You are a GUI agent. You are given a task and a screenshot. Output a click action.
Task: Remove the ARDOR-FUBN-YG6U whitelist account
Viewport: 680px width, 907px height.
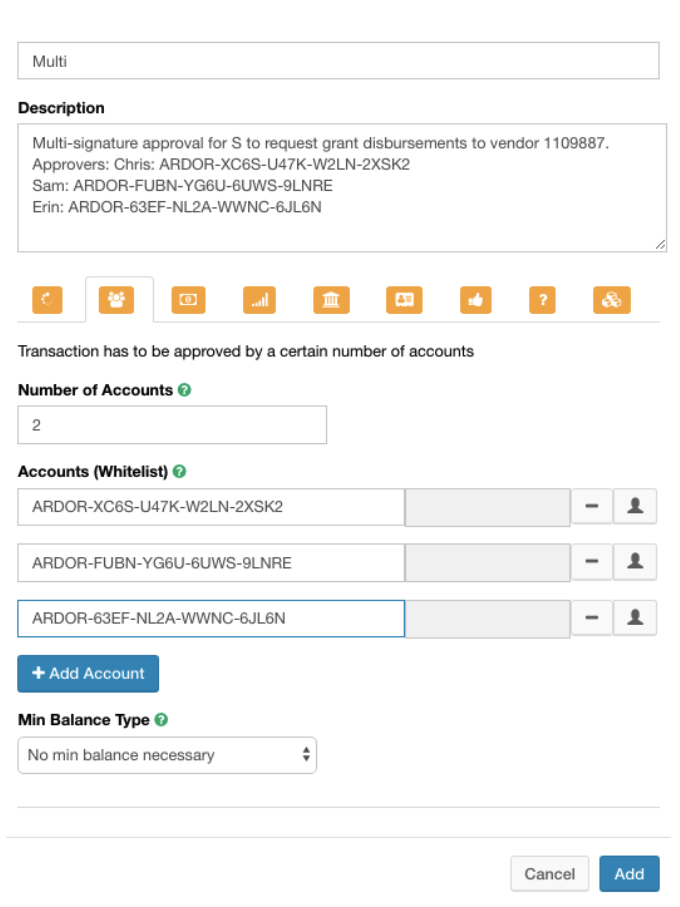[x=591, y=562]
